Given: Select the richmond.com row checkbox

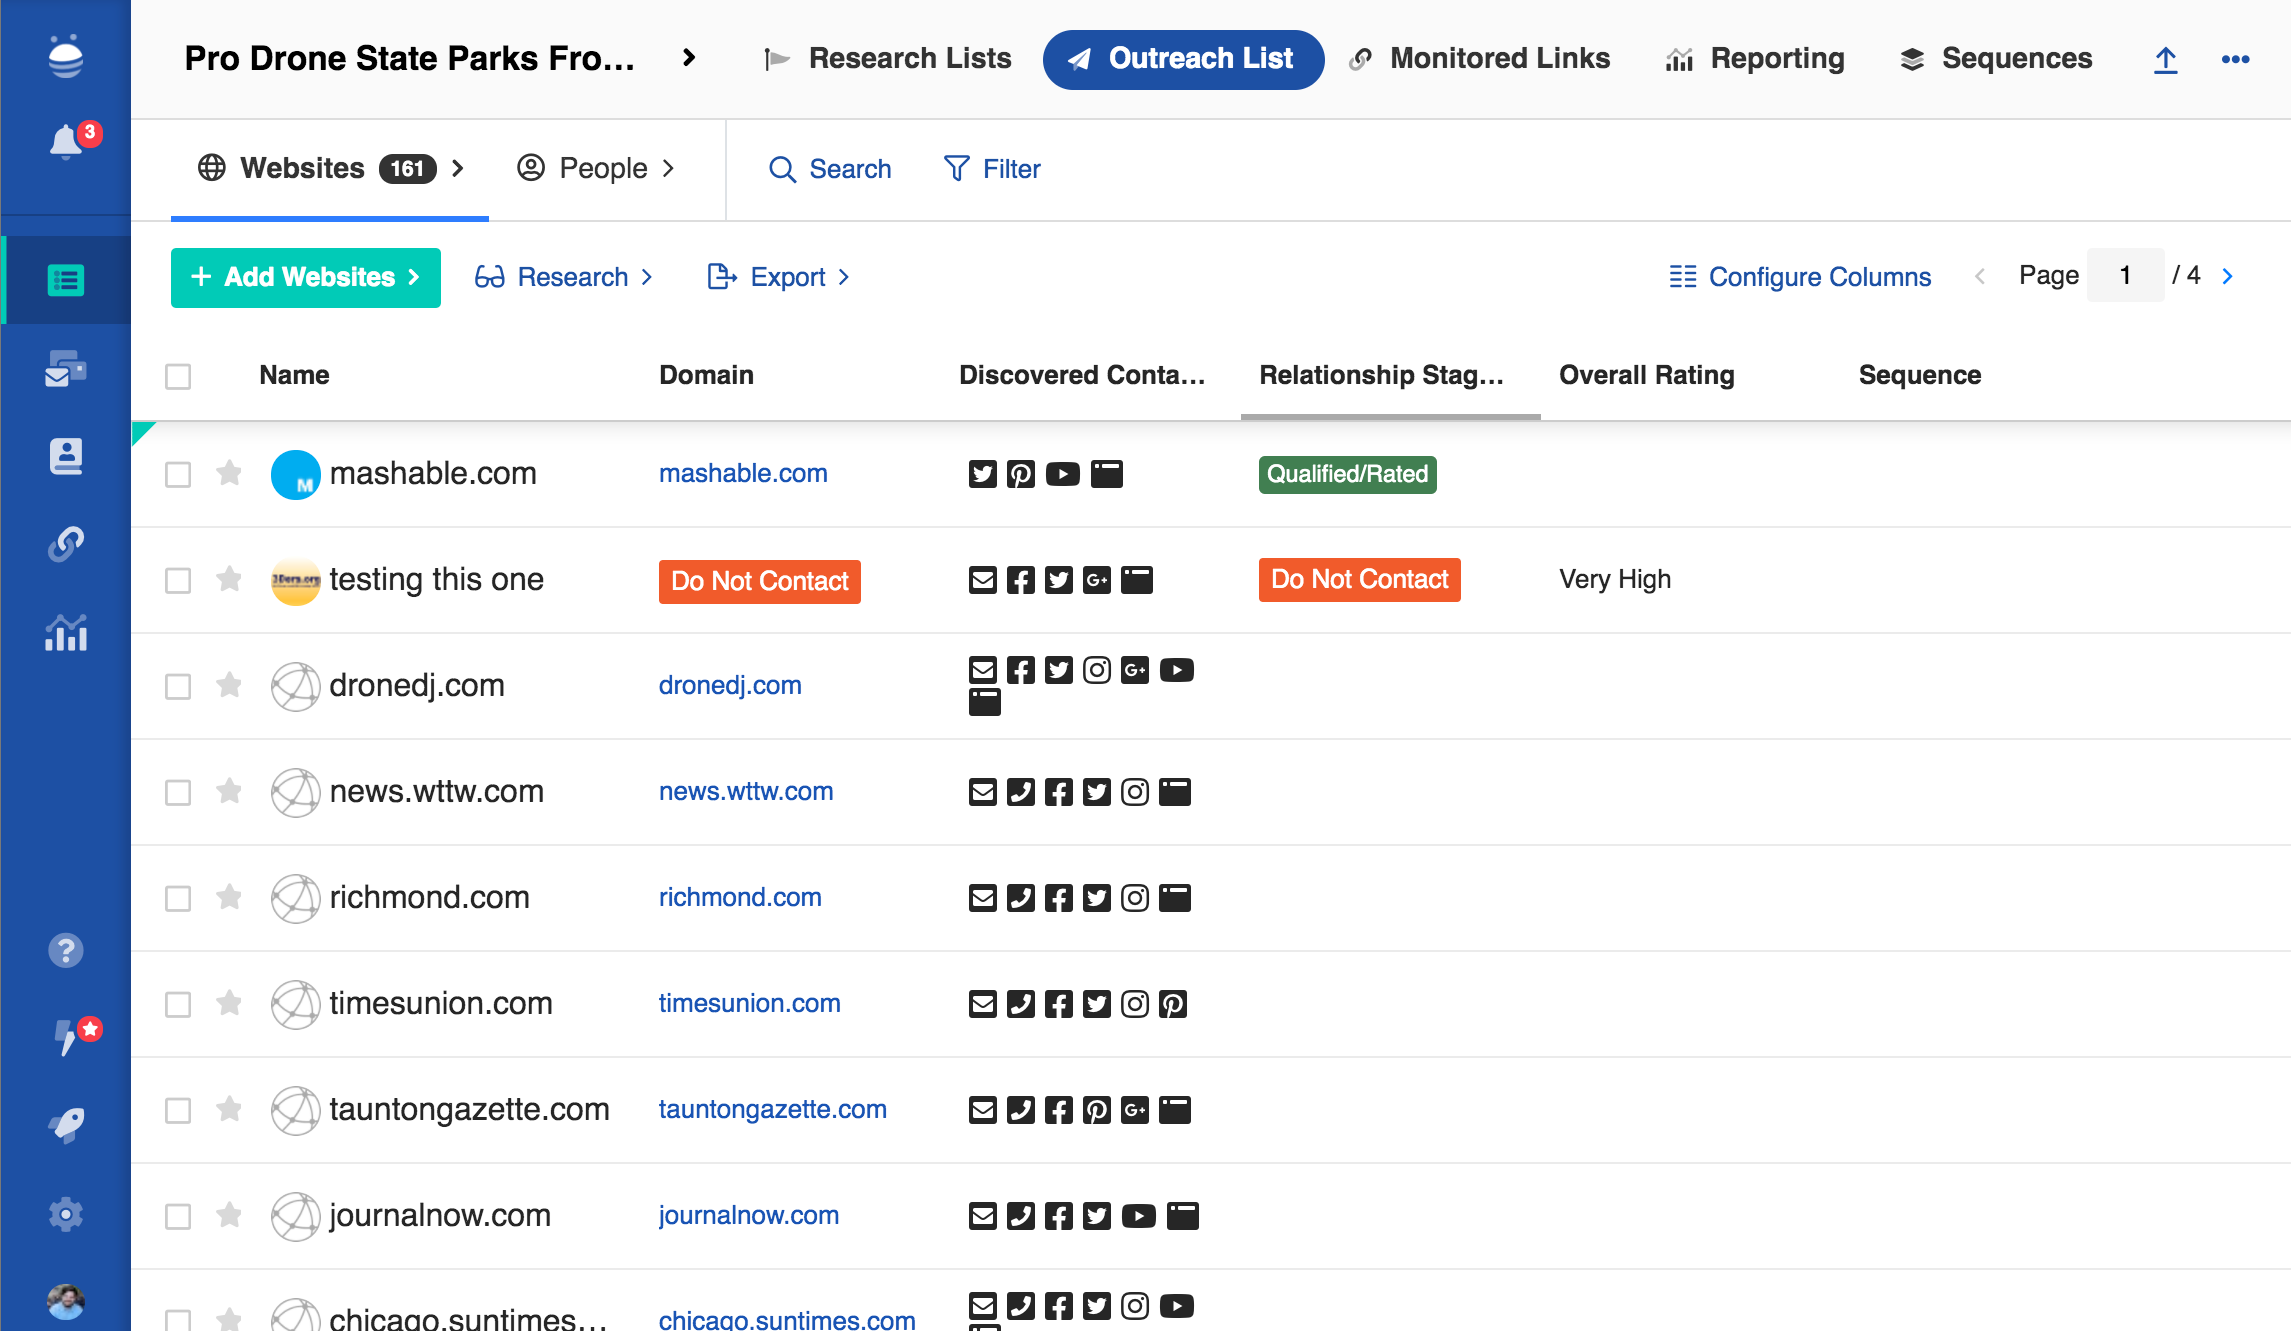Looking at the screenshot, I should pyautogui.click(x=178, y=898).
